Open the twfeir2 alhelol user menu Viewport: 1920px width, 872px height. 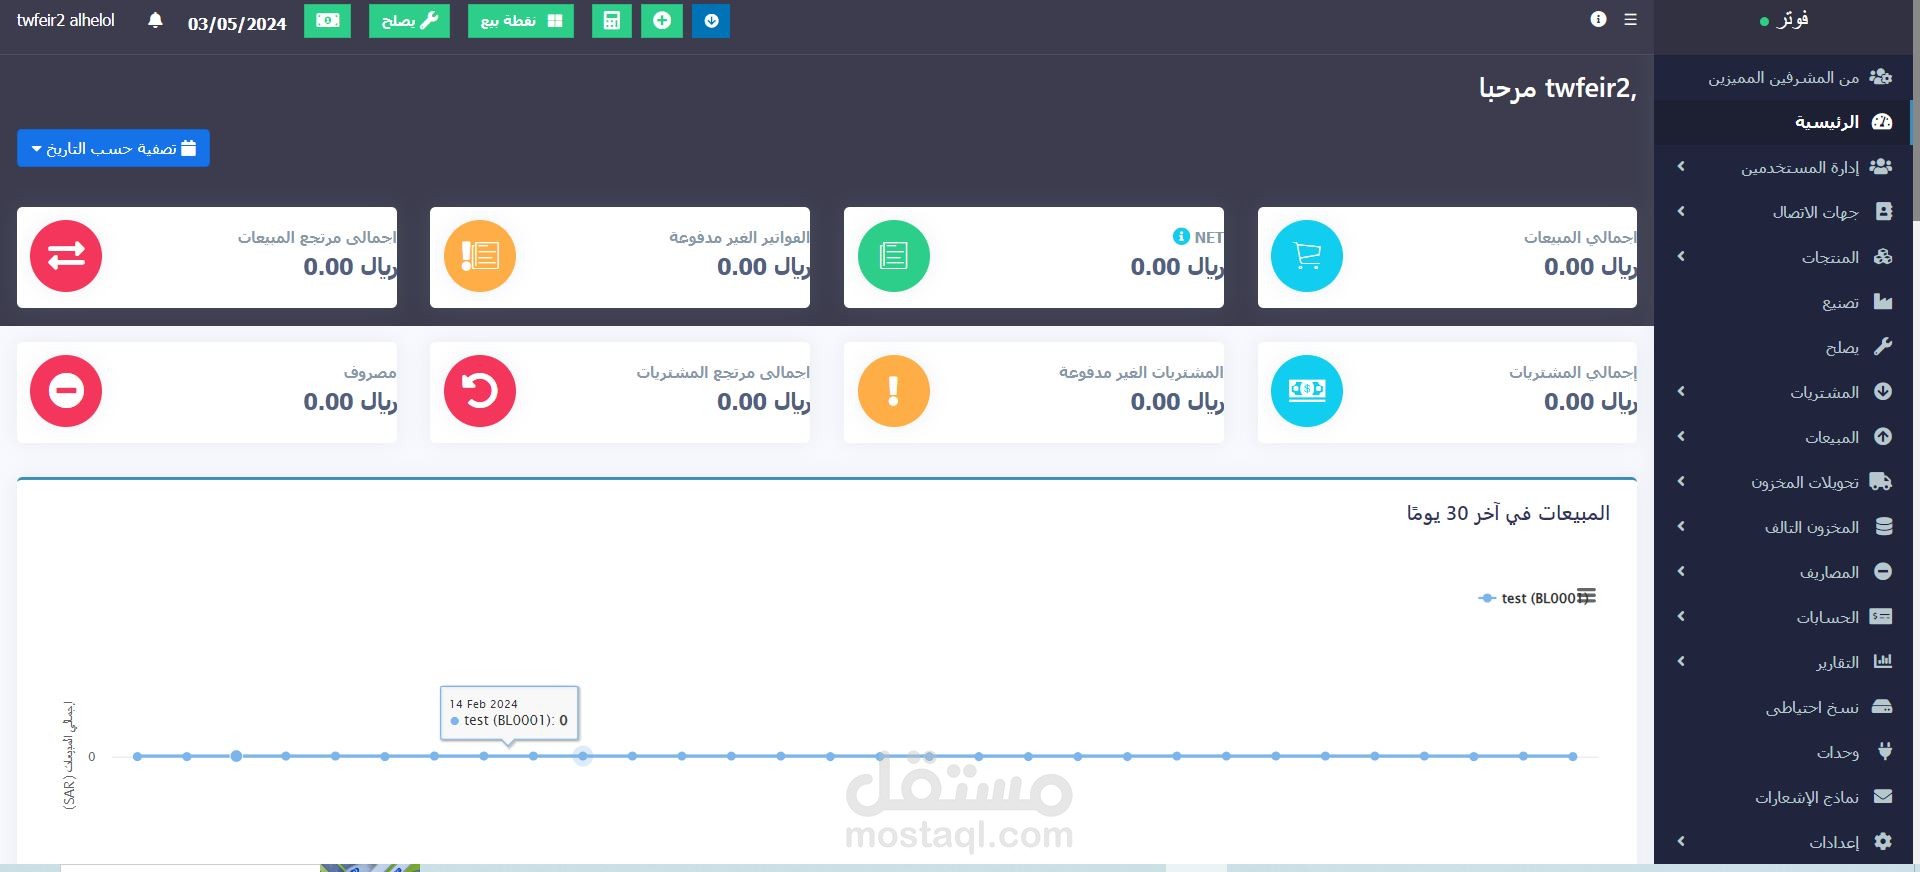click(66, 20)
